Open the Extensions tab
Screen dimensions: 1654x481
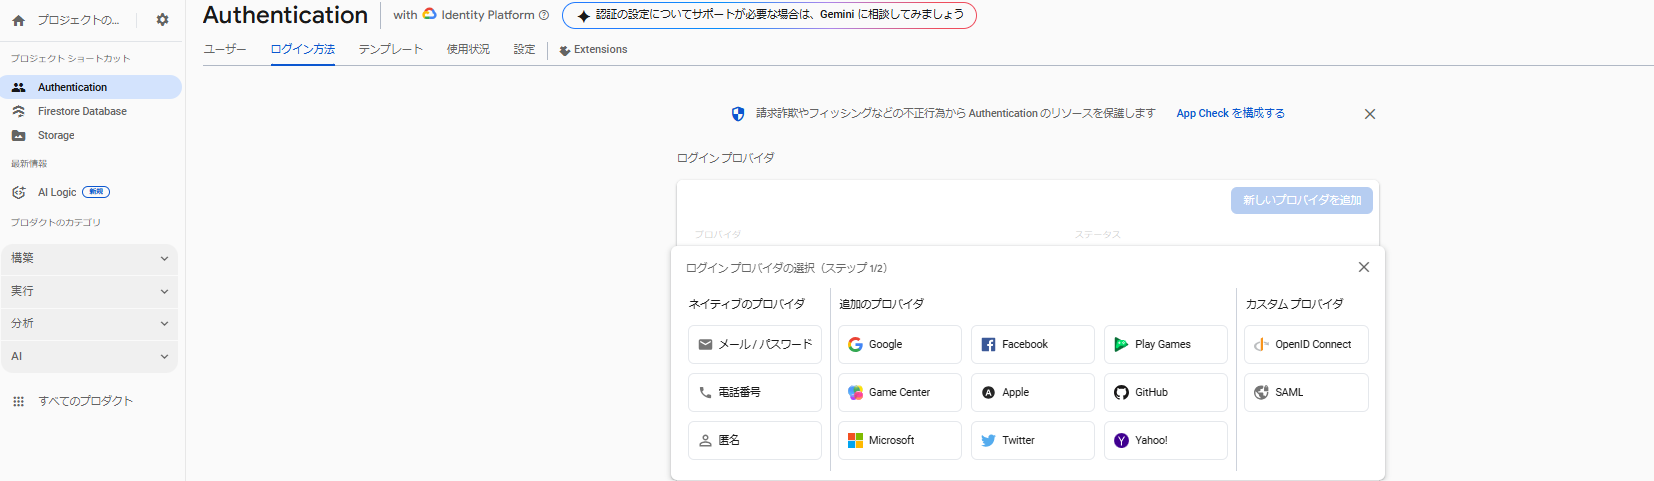594,49
